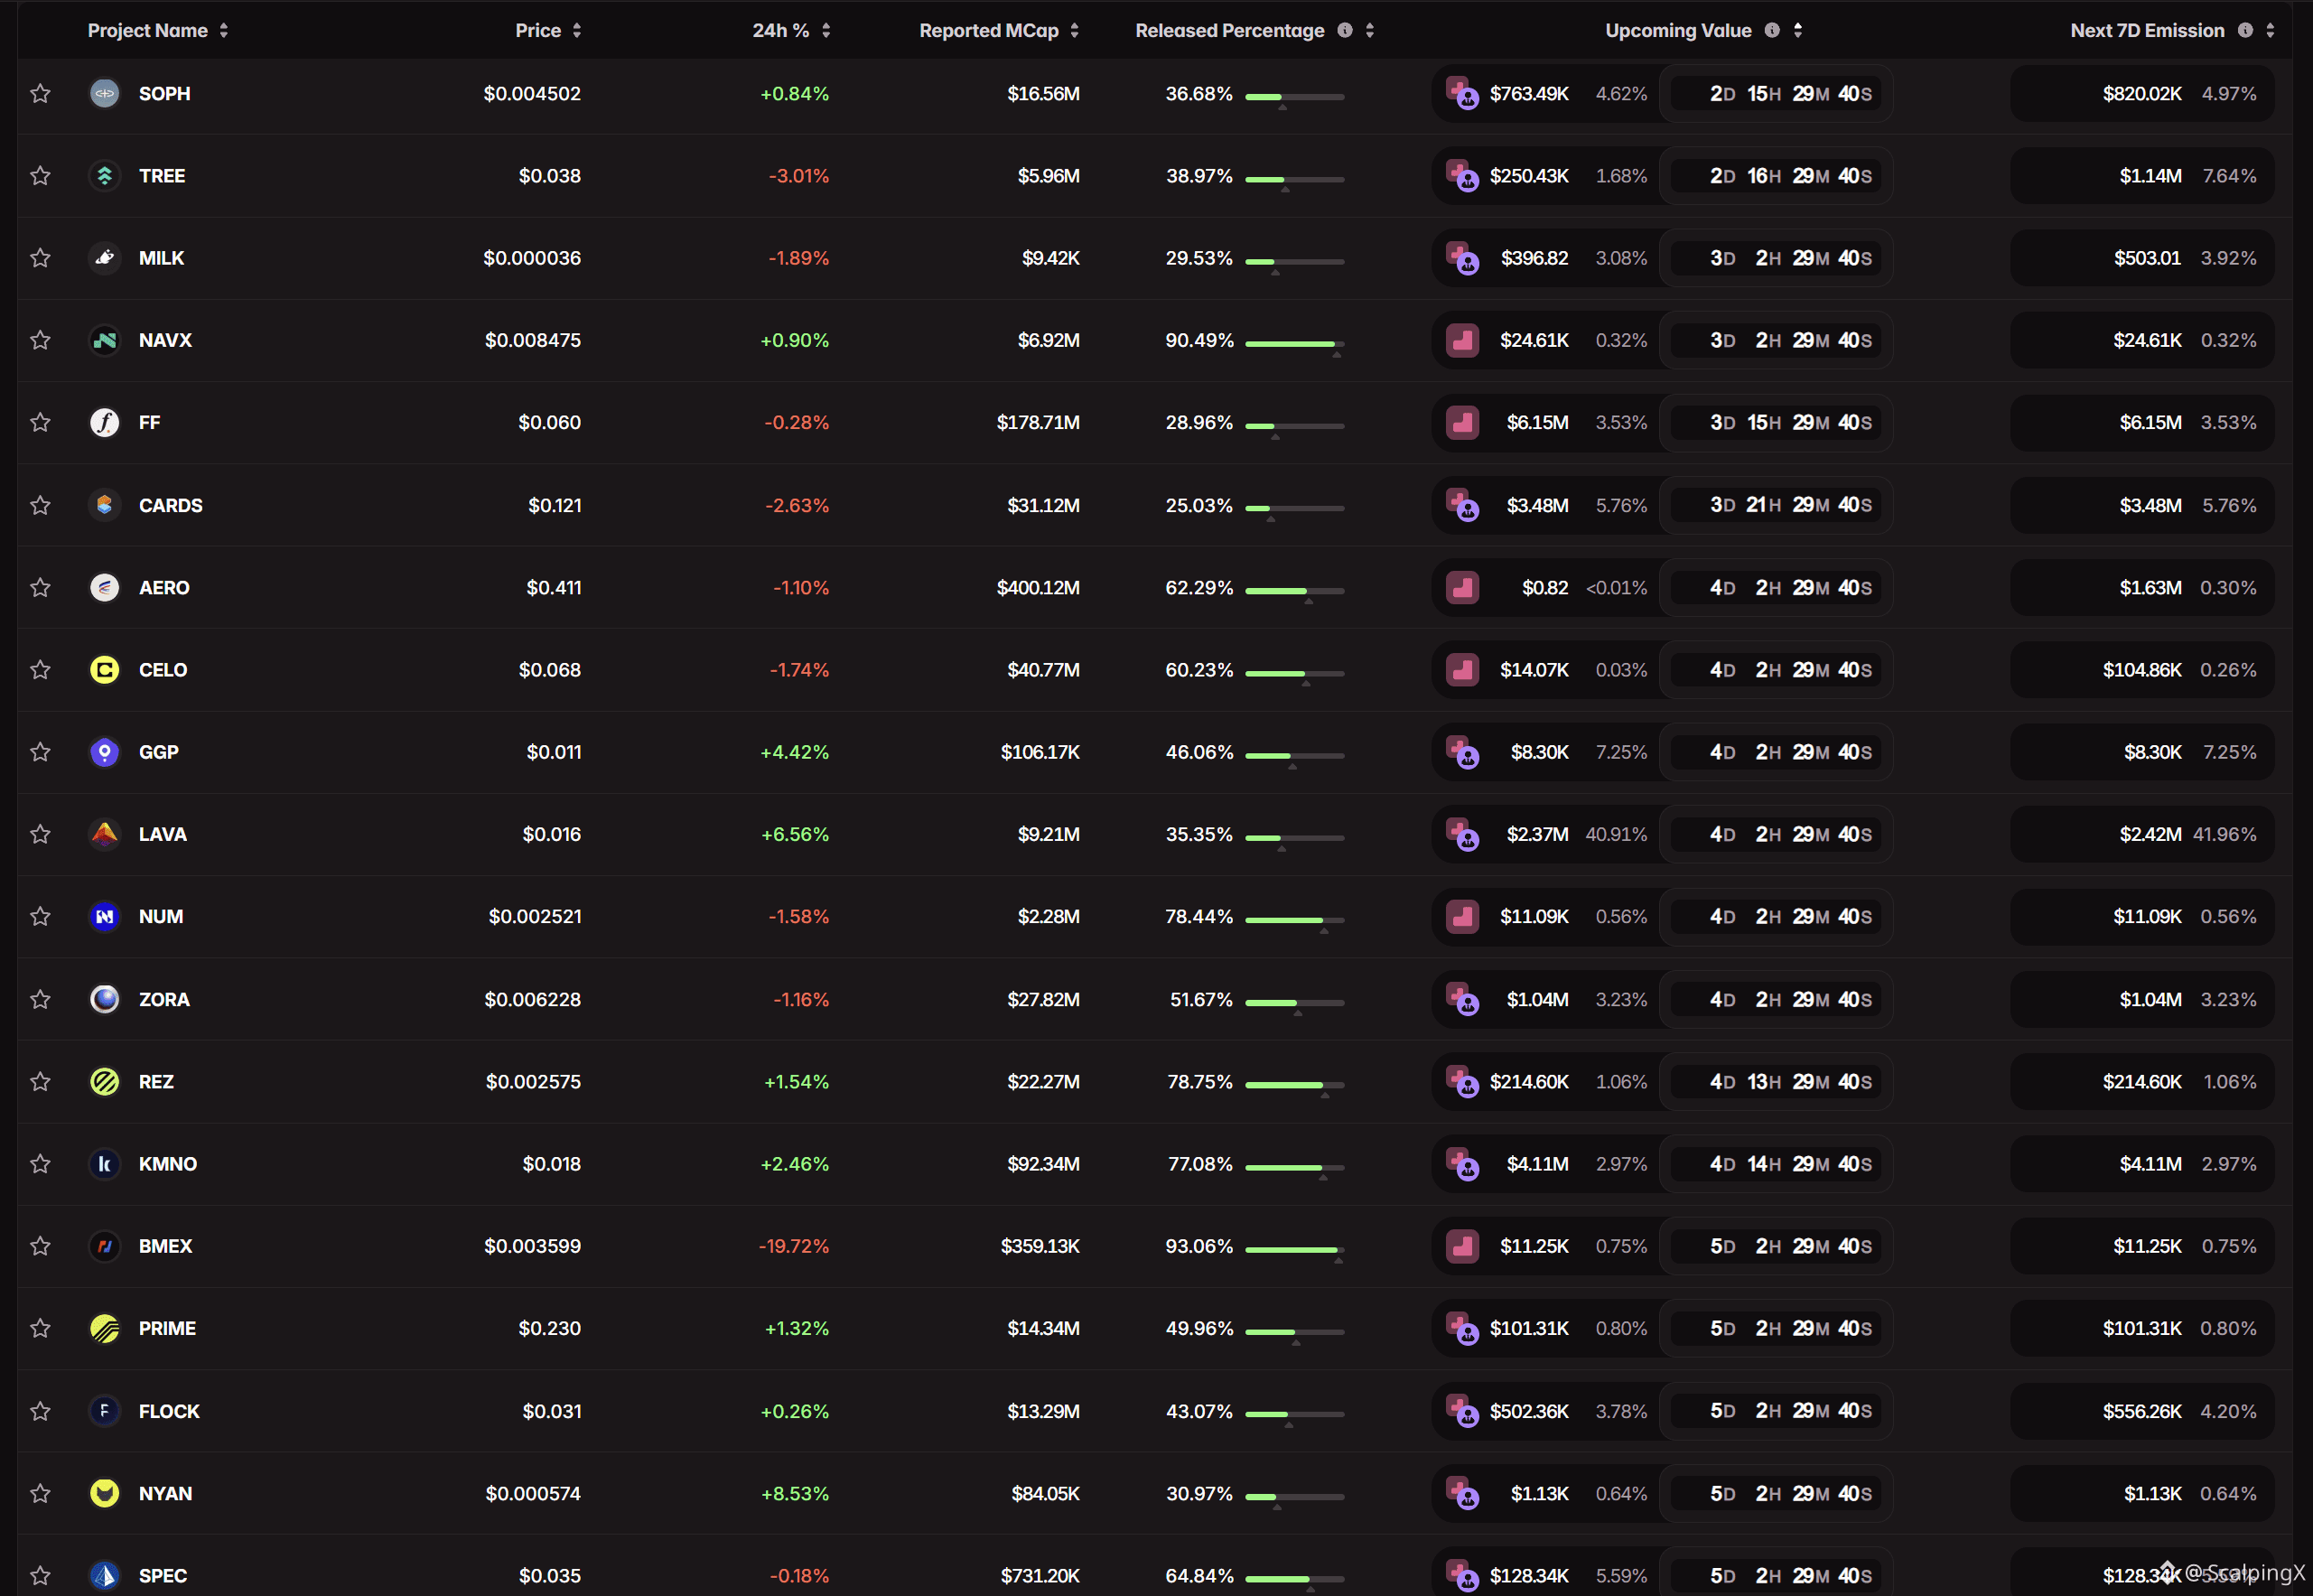The height and width of the screenshot is (1596, 2313).
Task: Click the SOPH token logo icon
Action: pos(104,93)
